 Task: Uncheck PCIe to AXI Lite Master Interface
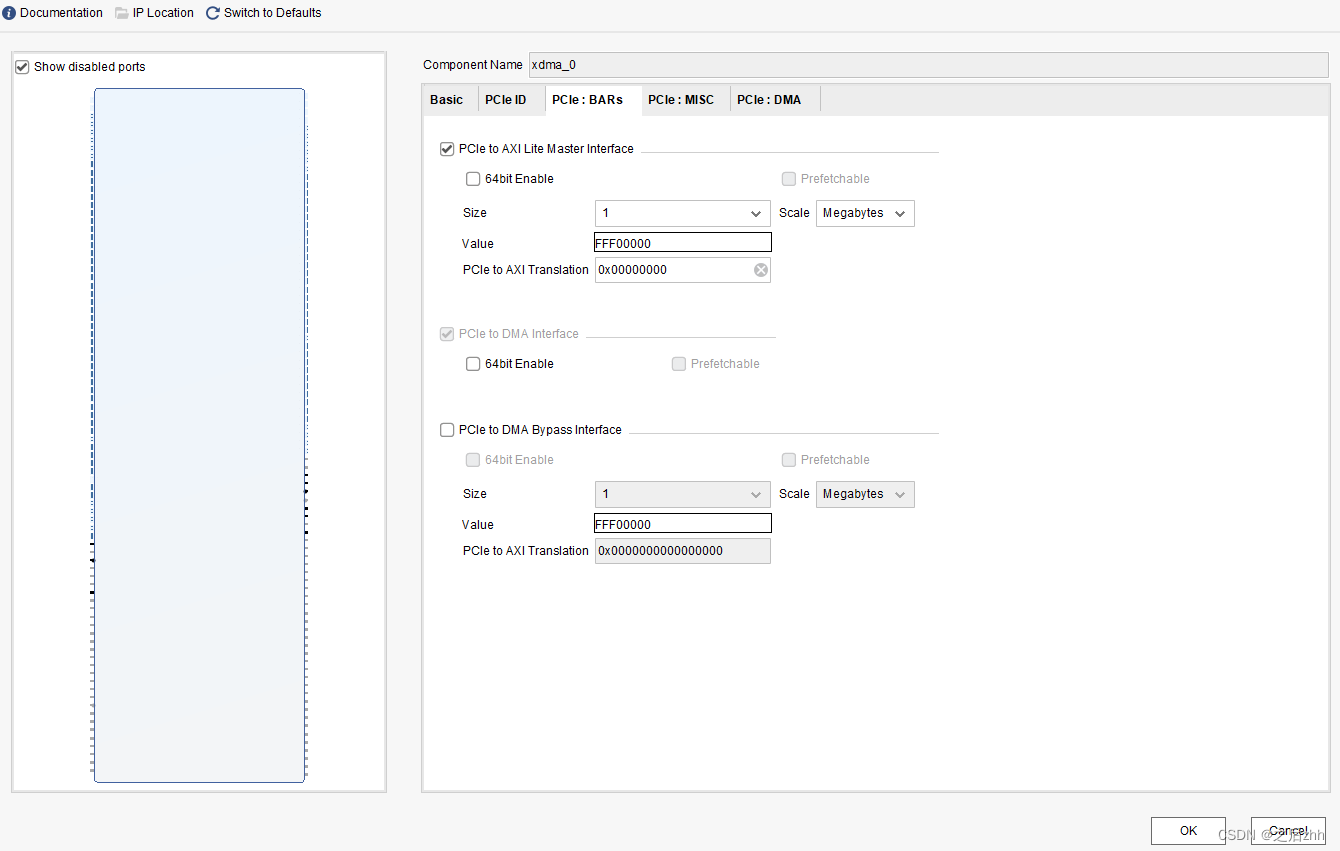[x=447, y=149]
